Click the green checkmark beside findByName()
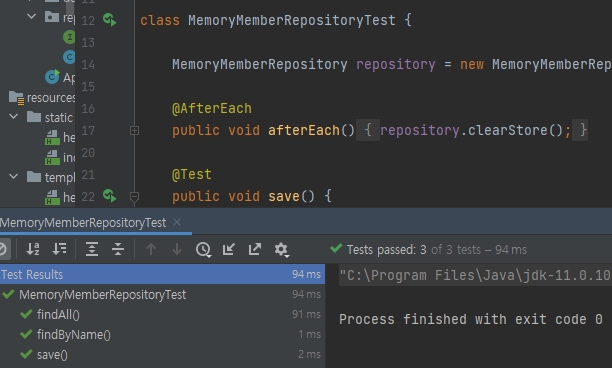The image size is (612, 368). (x=26, y=334)
